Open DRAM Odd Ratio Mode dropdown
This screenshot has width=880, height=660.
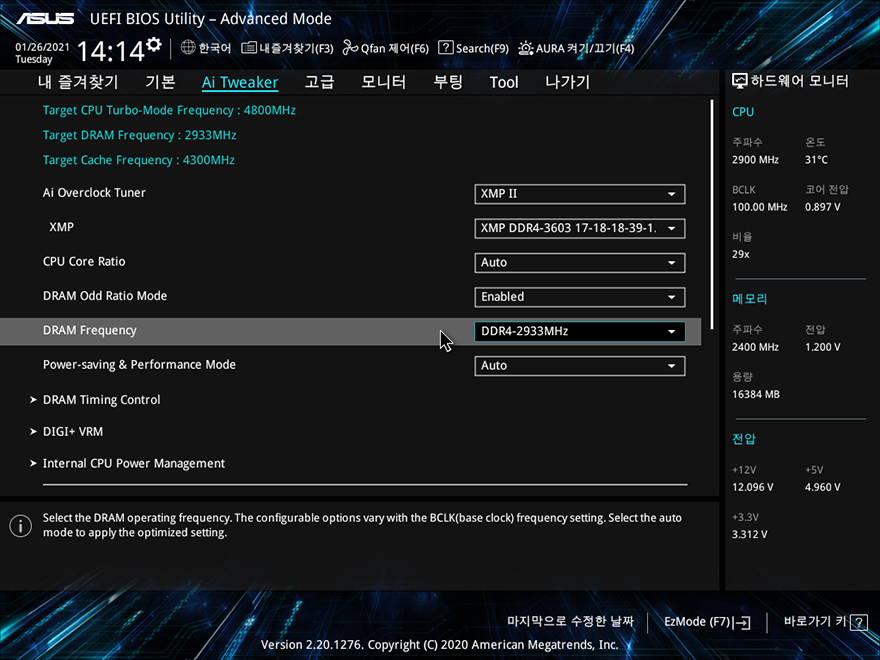(x=580, y=297)
